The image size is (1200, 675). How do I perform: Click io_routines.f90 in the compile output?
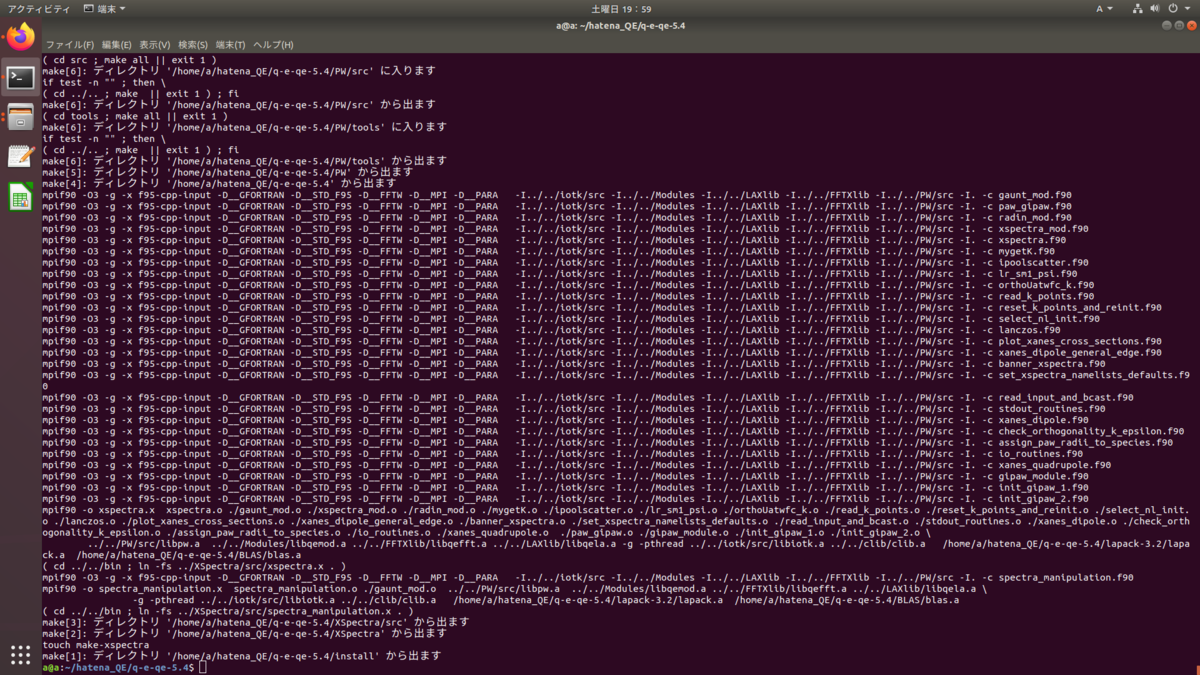point(1040,453)
